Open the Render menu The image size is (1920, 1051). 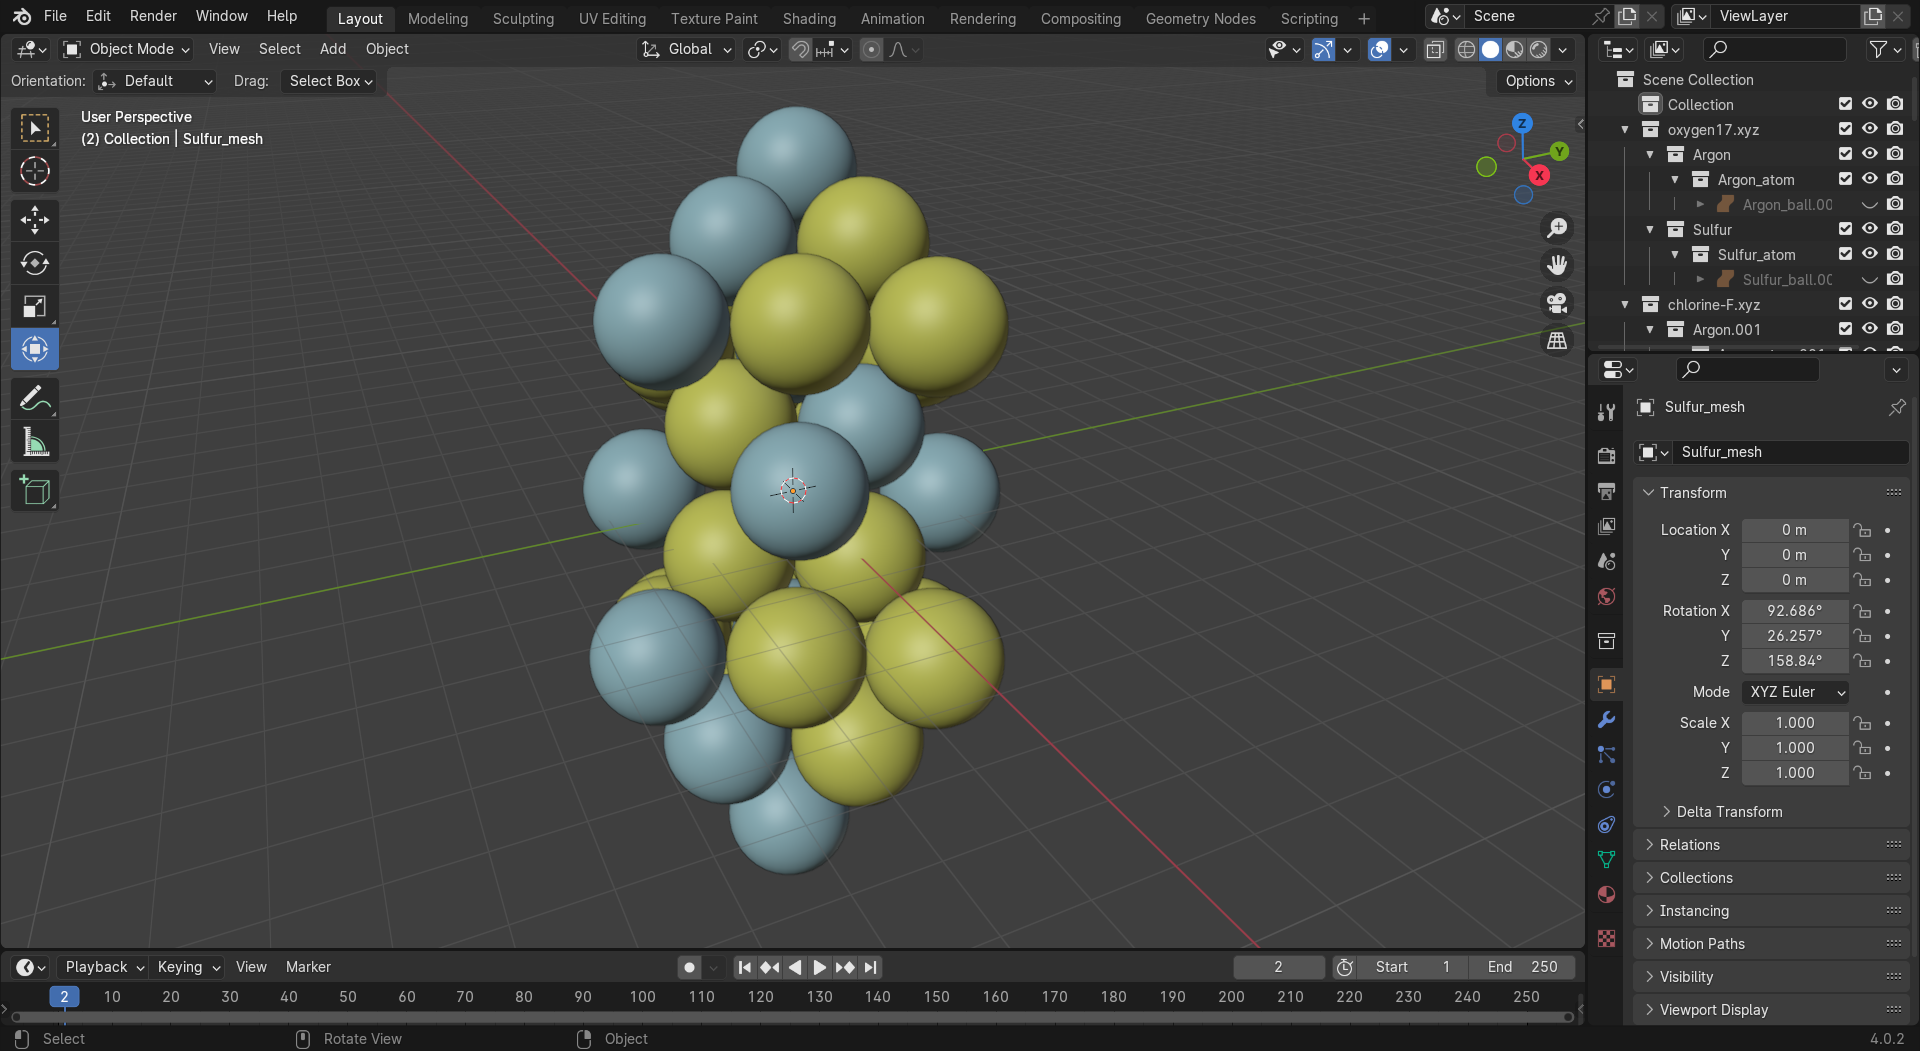pyautogui.click(x=153, y=16)
